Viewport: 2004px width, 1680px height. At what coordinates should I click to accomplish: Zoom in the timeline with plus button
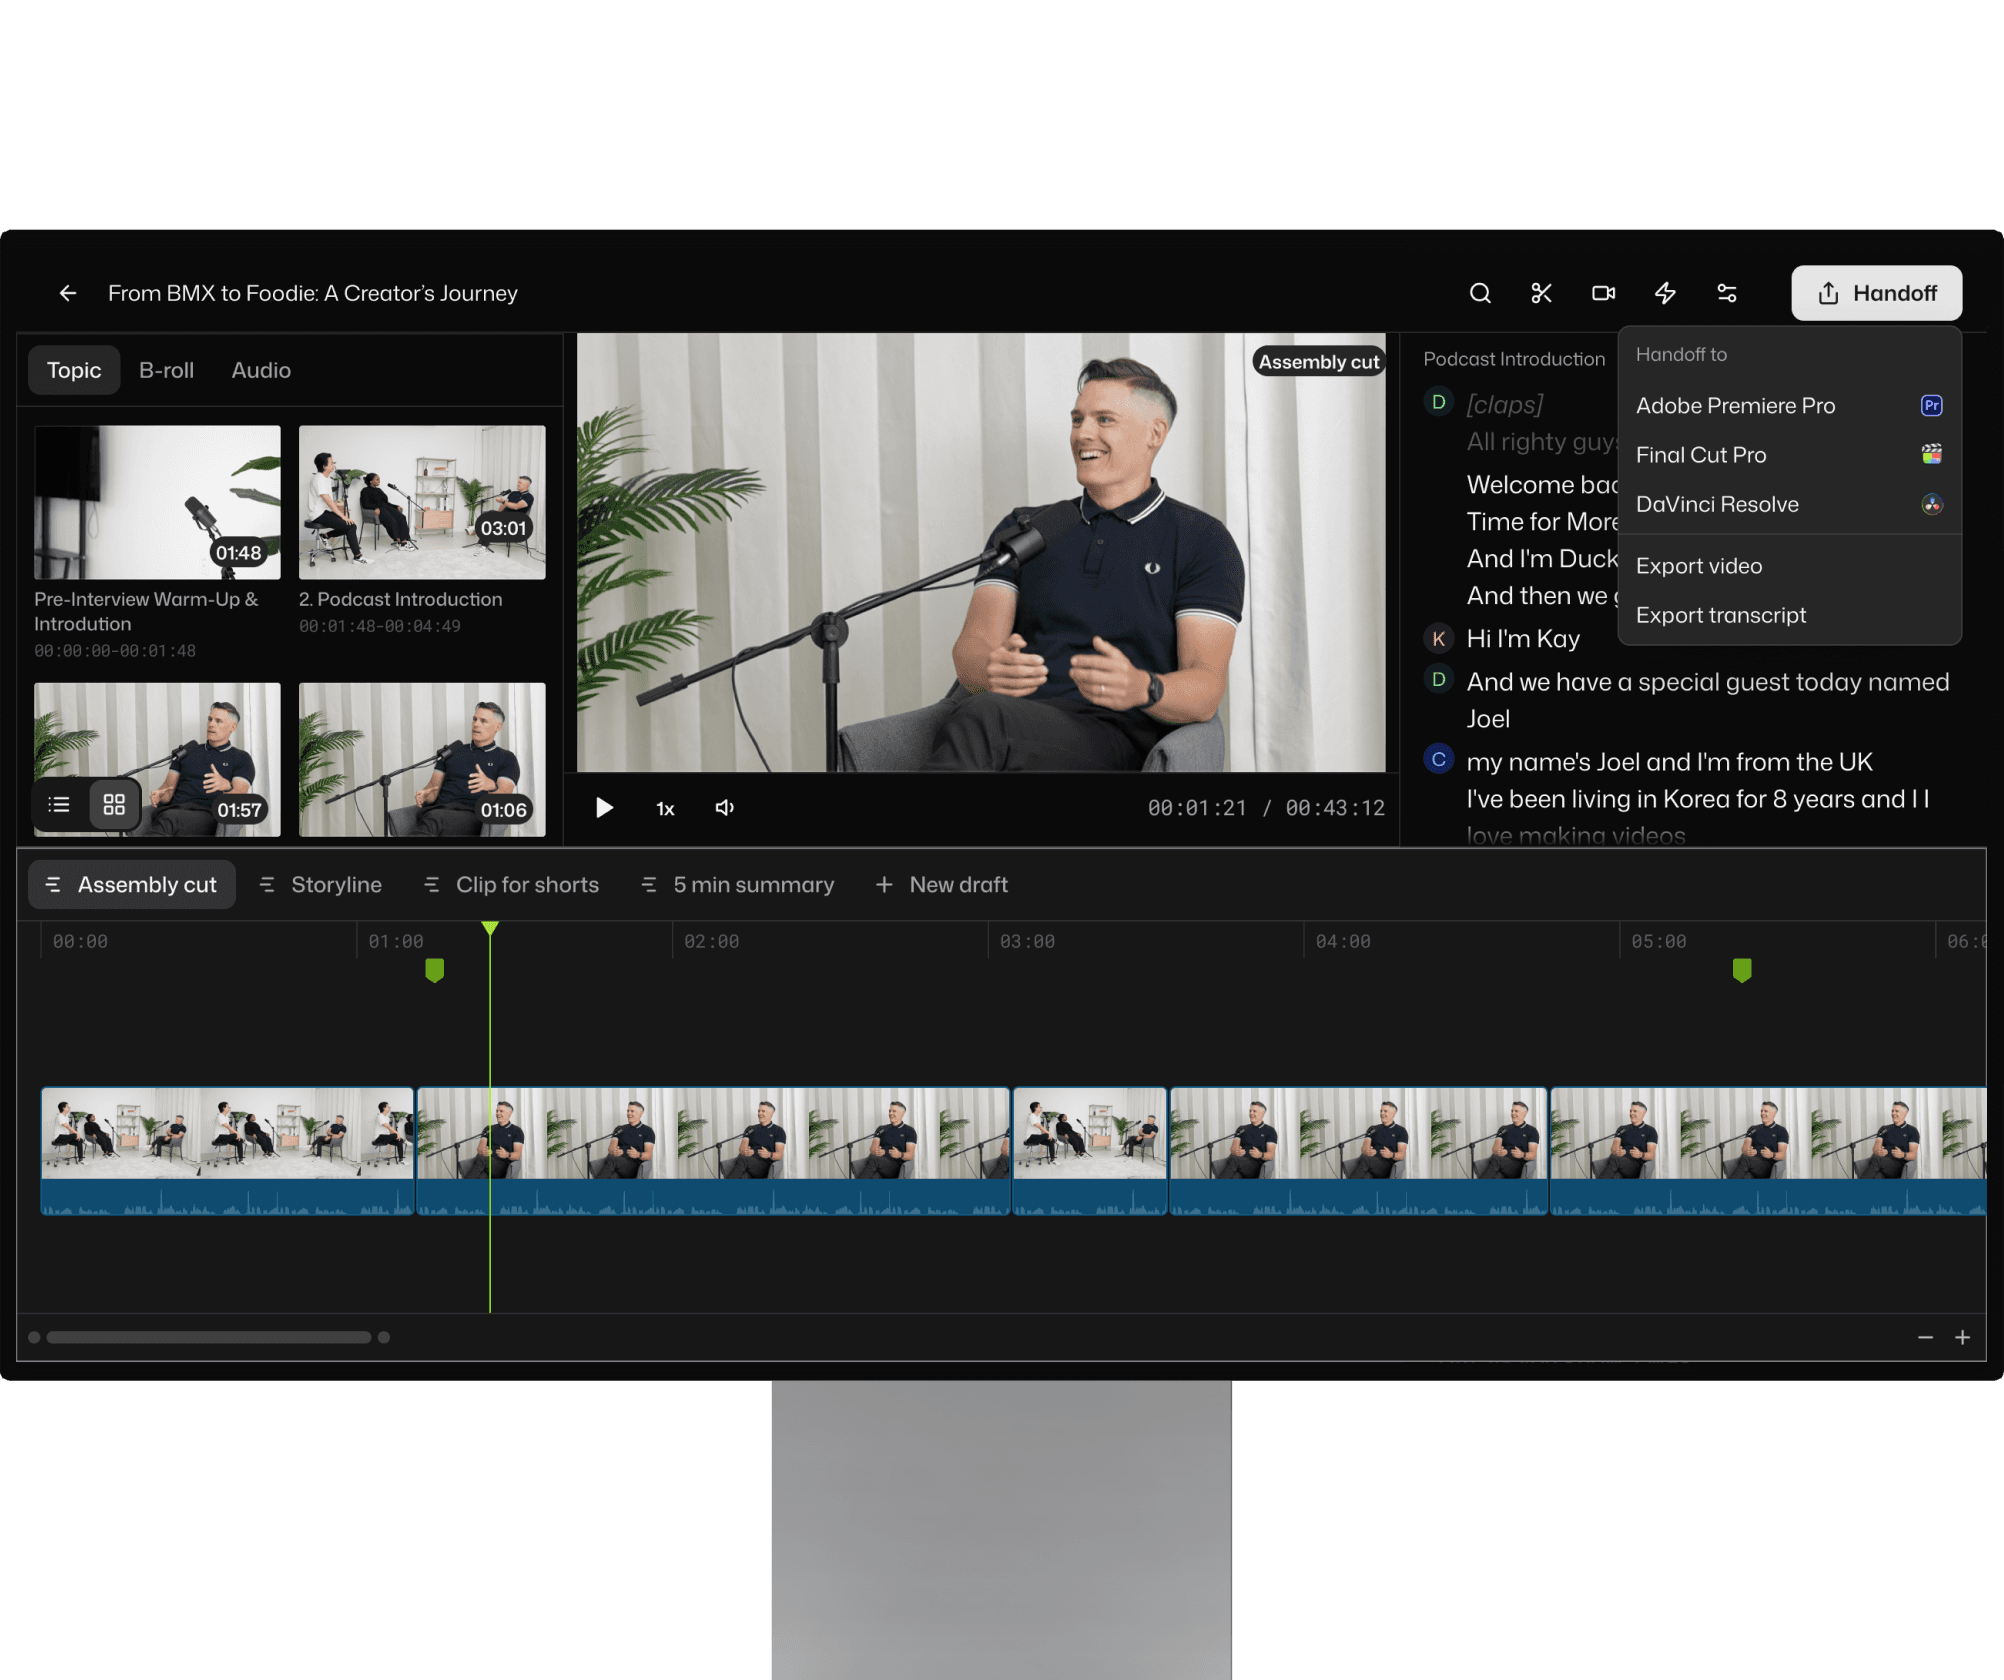pos(1963,1337)
